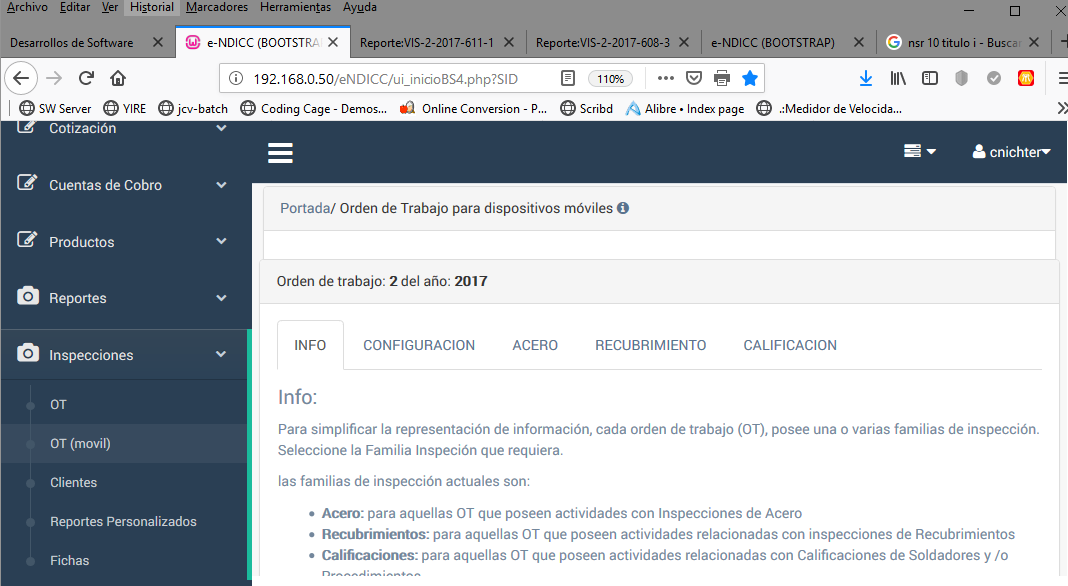The height and width of the screenshot is (586, 1068).
Task: Open the server list dropdown in header
Action: pos(919,151)
